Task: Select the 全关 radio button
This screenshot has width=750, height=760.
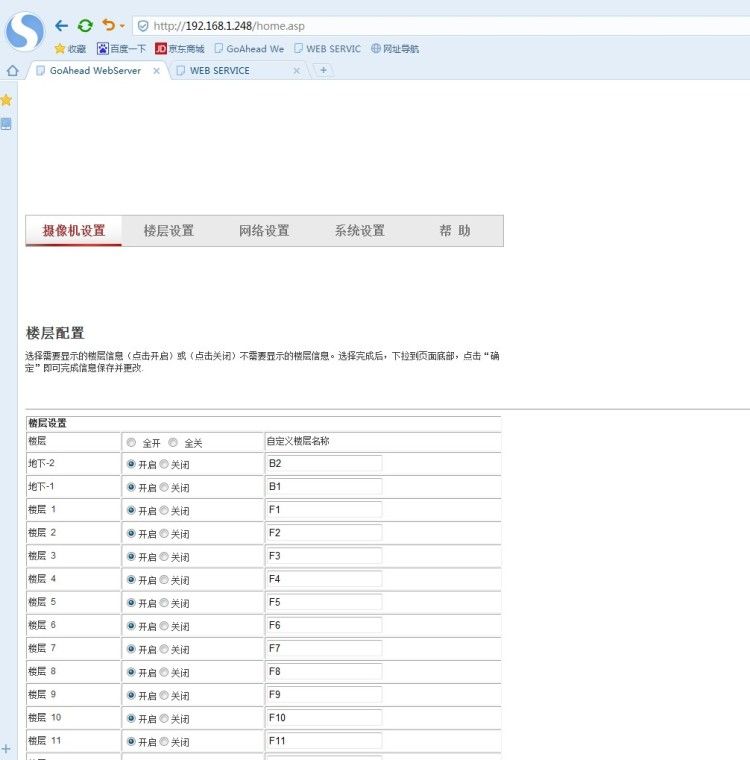Action: [173, 443]
